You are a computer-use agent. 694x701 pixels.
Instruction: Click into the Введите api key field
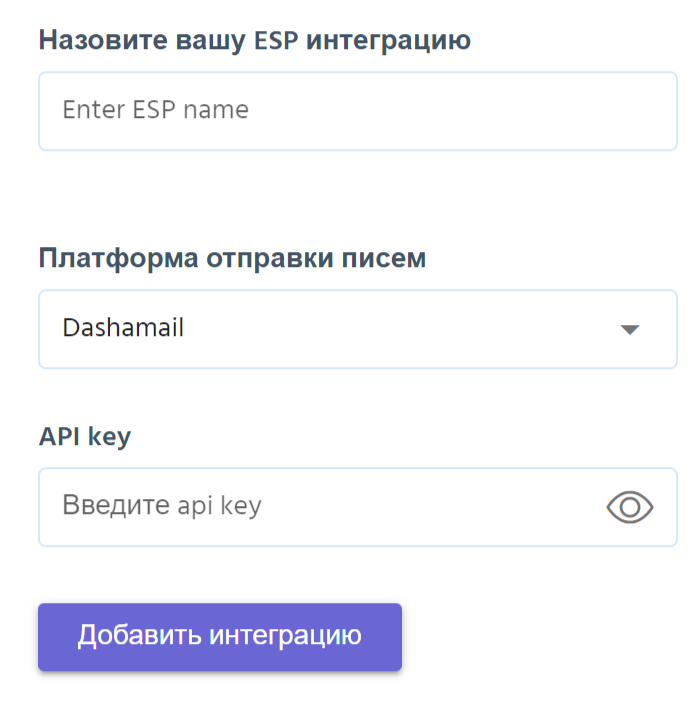320,507
